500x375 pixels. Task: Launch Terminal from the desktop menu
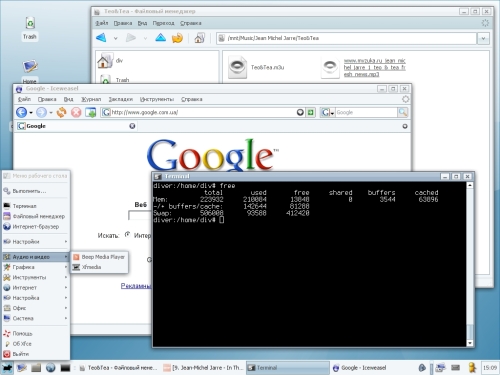(36, 206)
